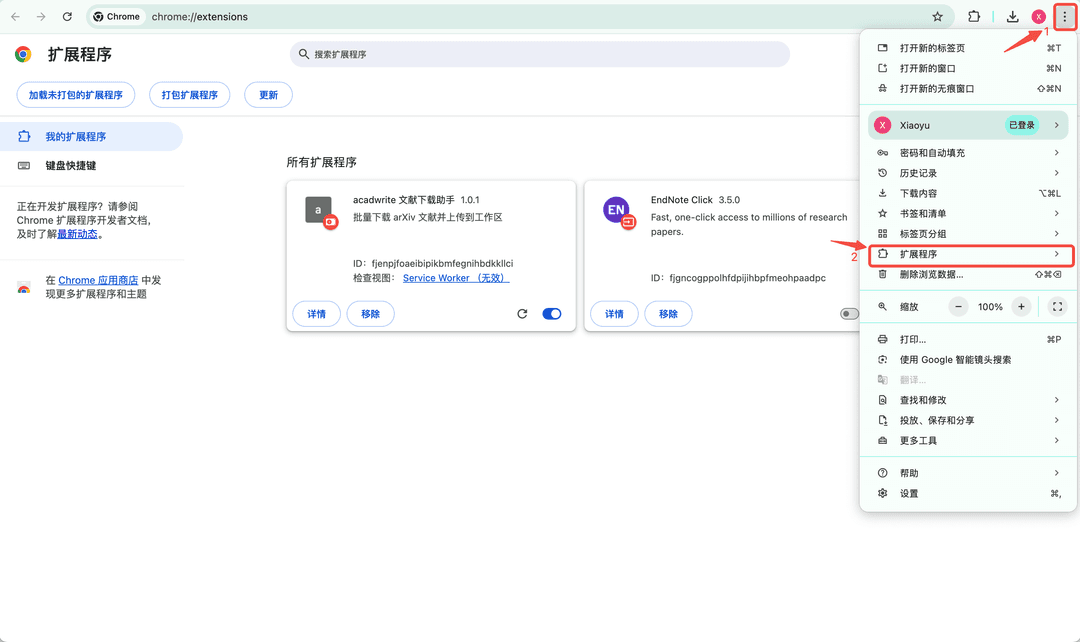Enter fullscreen with the zoom row icon
Image resolution: width=1080 pixels, height=642 pixels.
pyautogui.click(x=1057, y=307)
